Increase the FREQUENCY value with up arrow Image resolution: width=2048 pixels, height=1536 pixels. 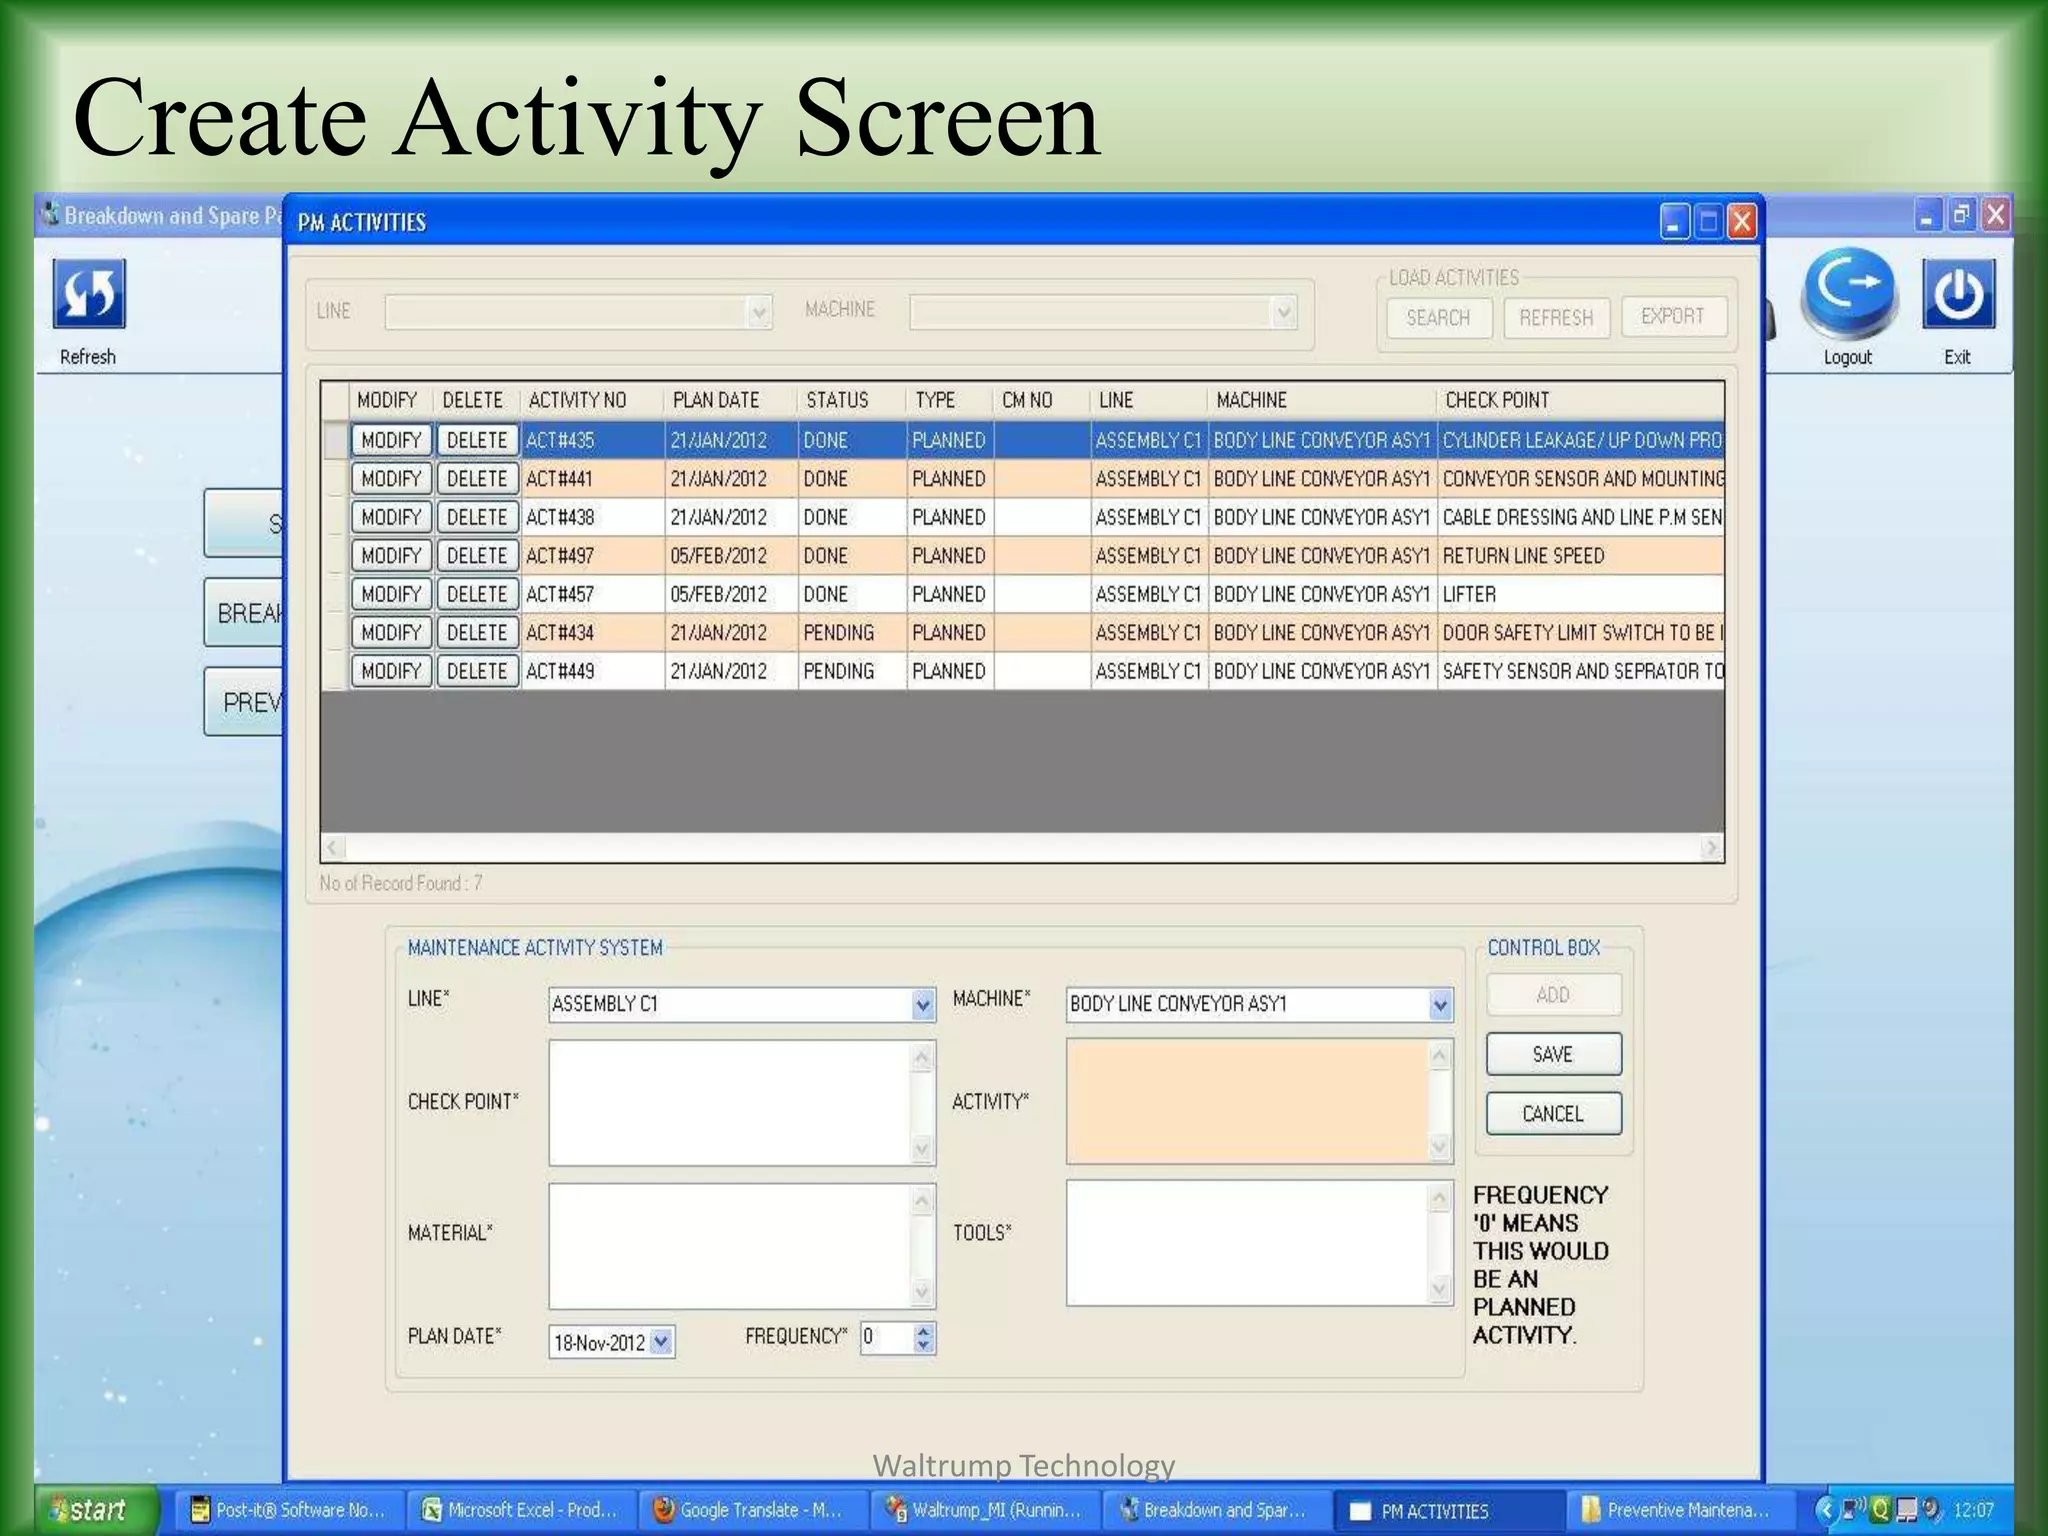pyautogui.click(x=924, y=1331)
